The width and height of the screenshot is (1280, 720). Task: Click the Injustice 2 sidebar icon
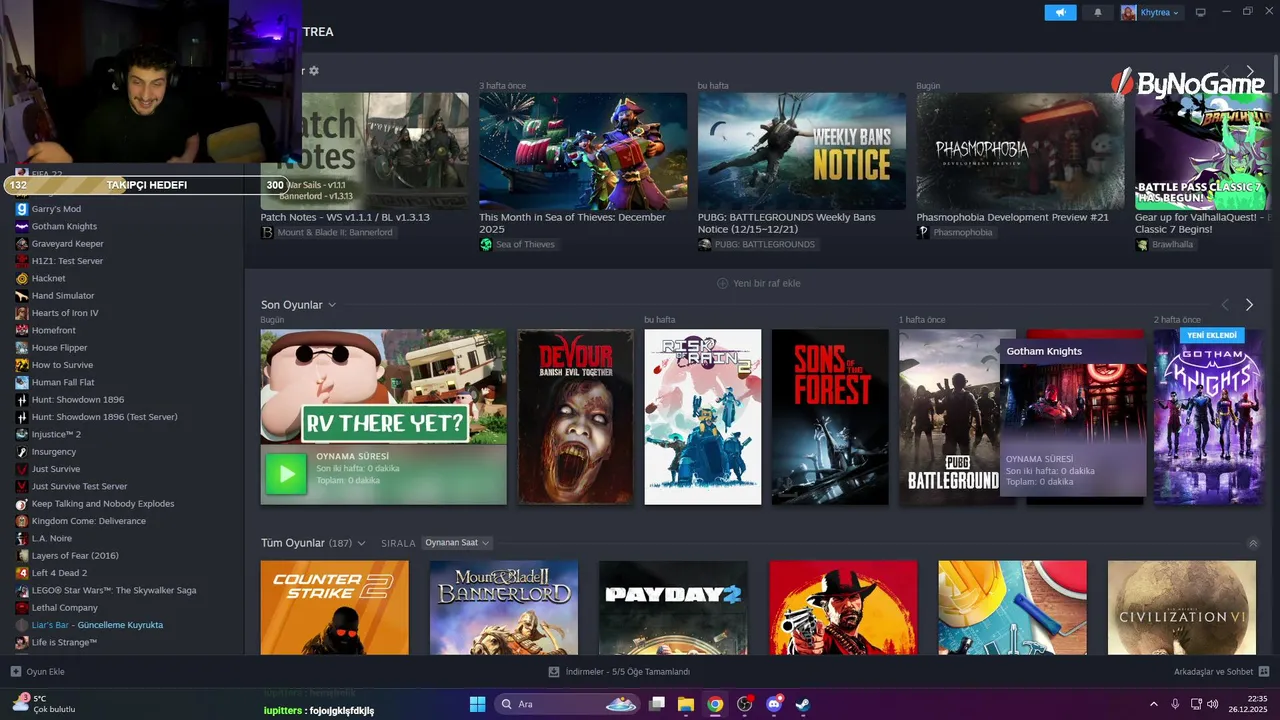tap(22, 434)
